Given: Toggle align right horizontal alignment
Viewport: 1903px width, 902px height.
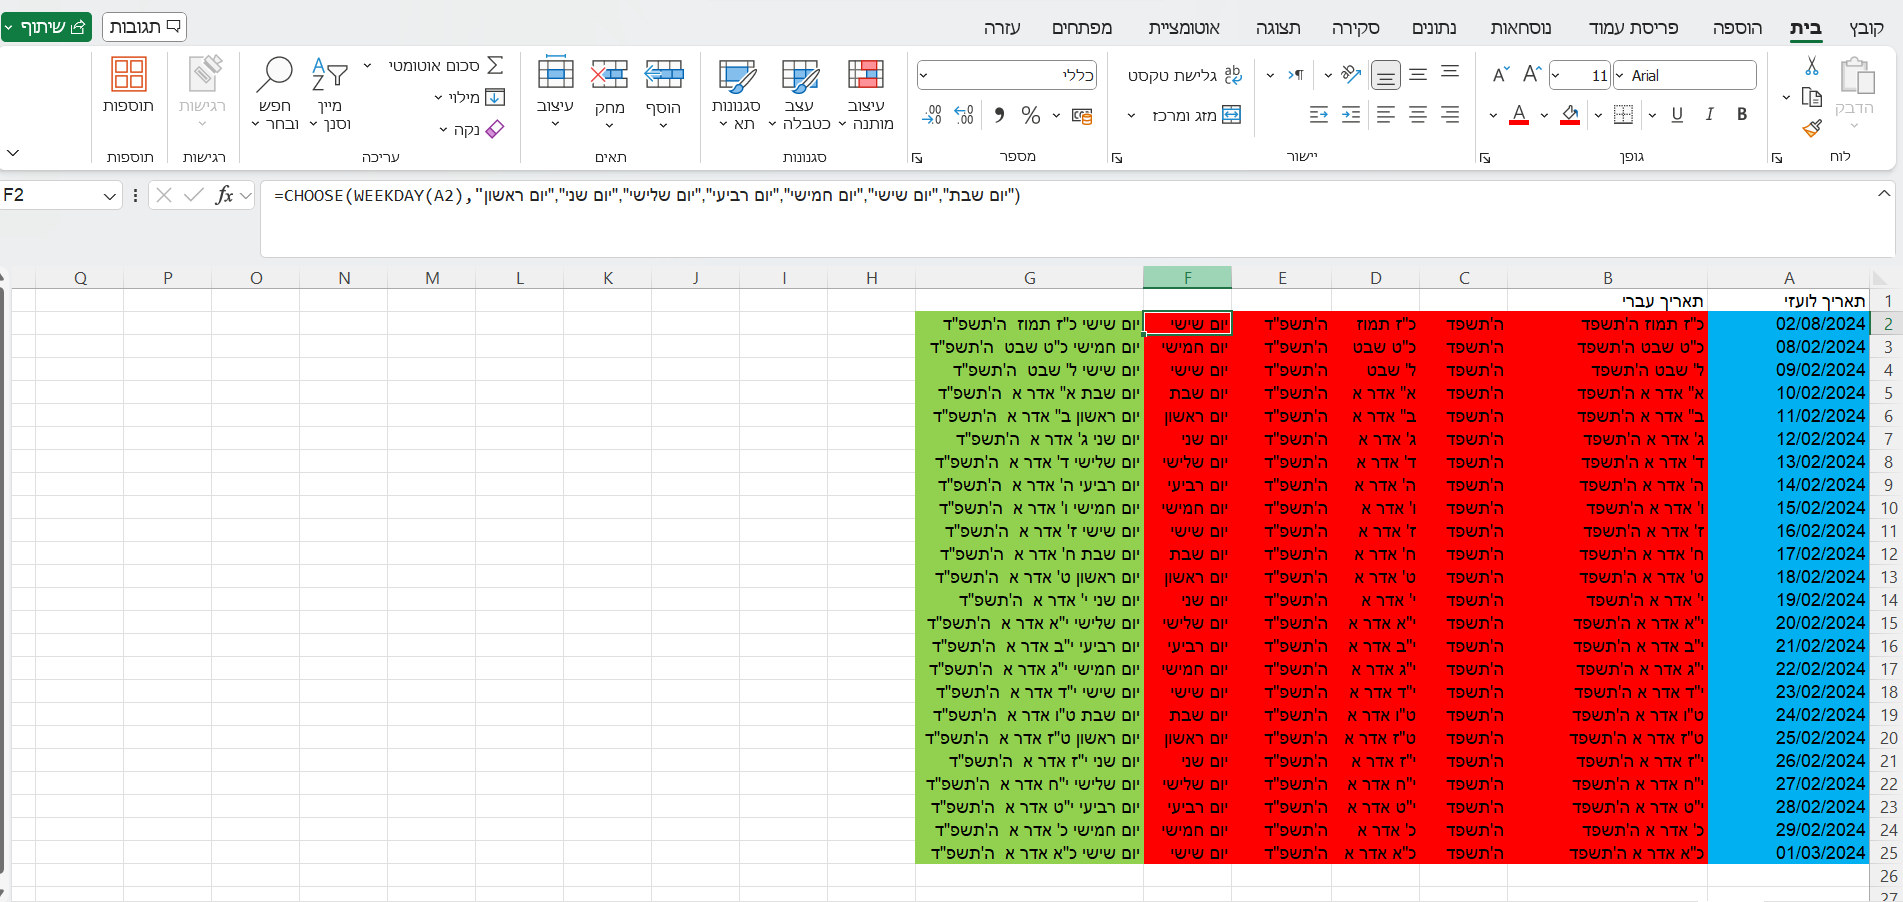Looking at the screenshot, I should (1450, 115).
